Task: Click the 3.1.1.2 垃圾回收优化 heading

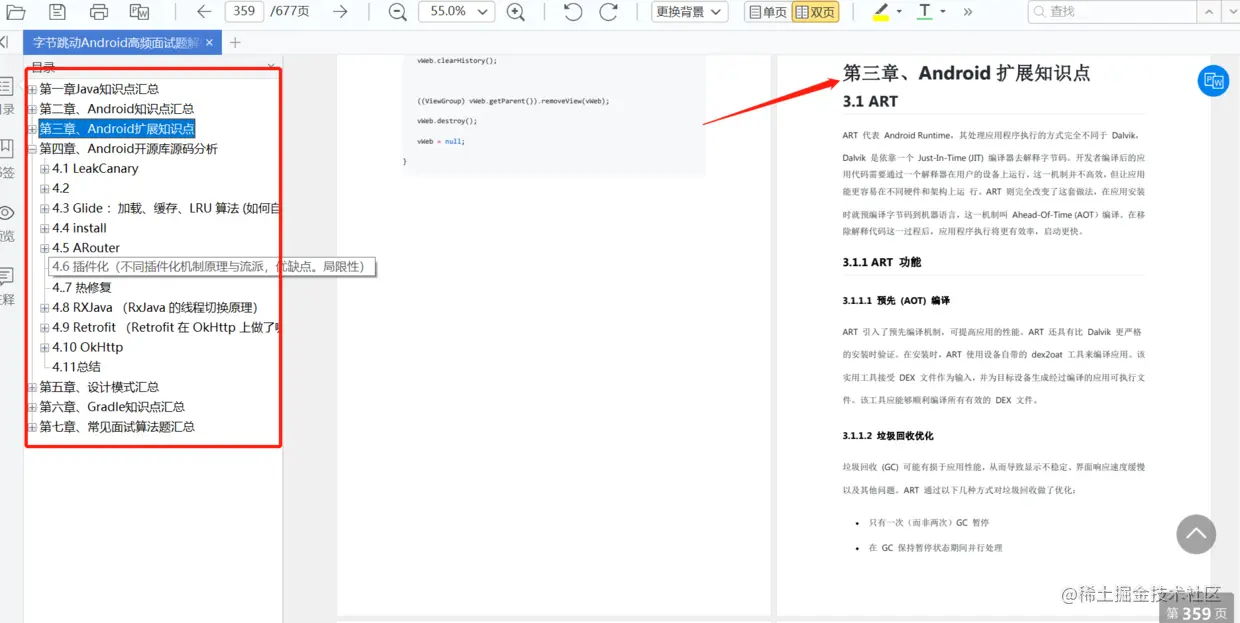Action: (x=888, y=436)
